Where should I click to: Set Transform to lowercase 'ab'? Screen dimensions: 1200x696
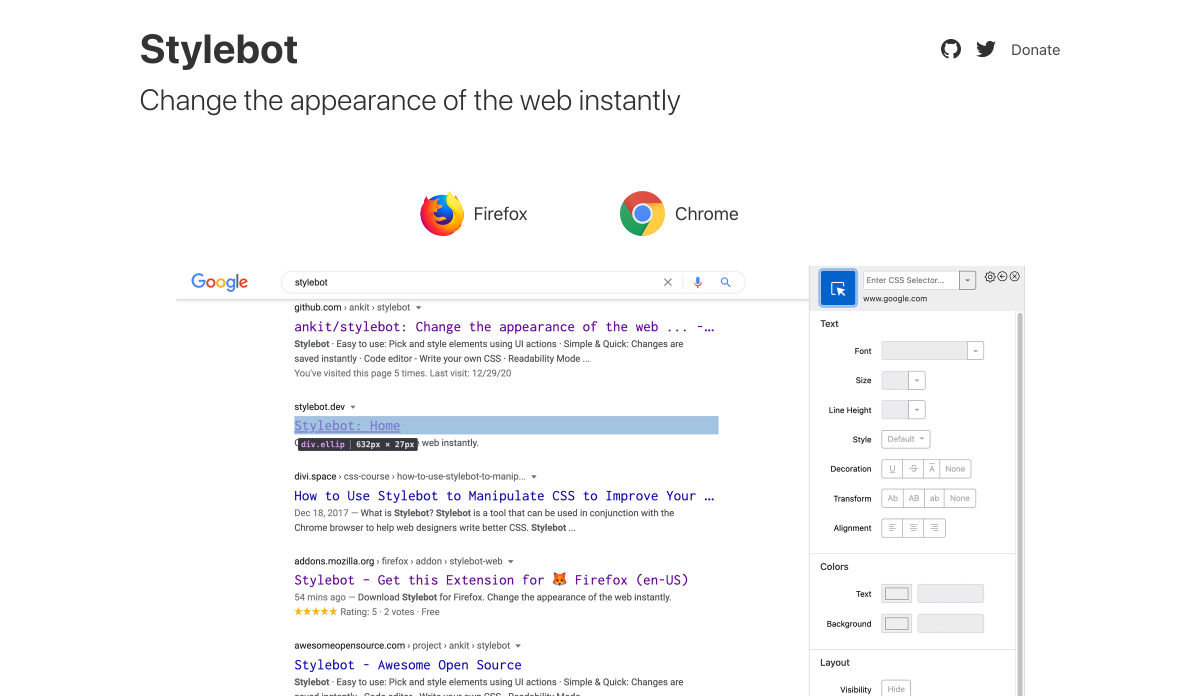(x=935, y=498)
